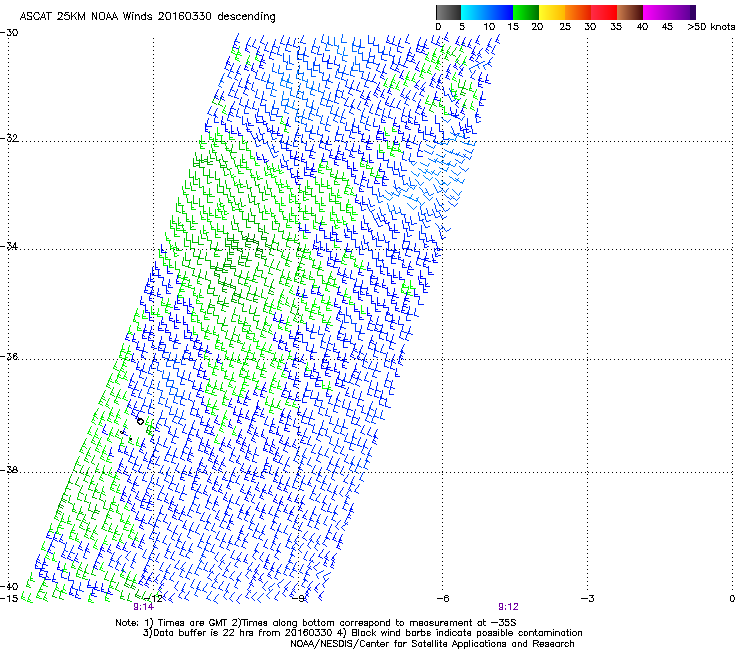Image resolution: width=740 pixels, height=650 pixels.
Task: Click the credit 'NOAA/NESDIS/Center for Satellite Applications and Research'
Action: click(432, 644)
